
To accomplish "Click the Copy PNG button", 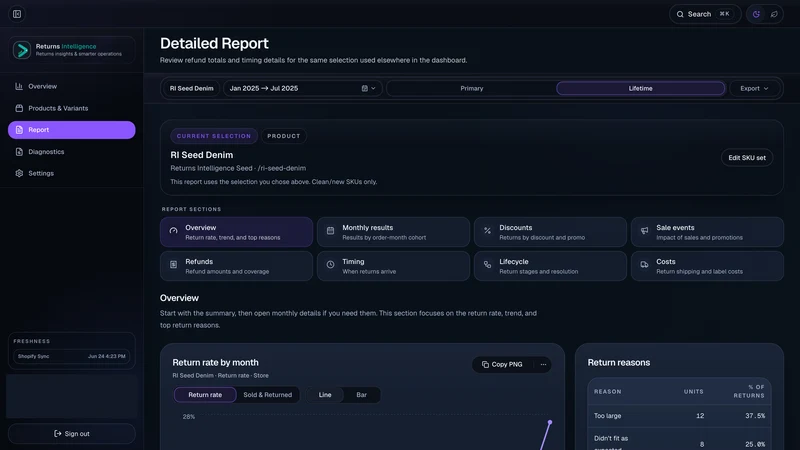I will [502, 365].
